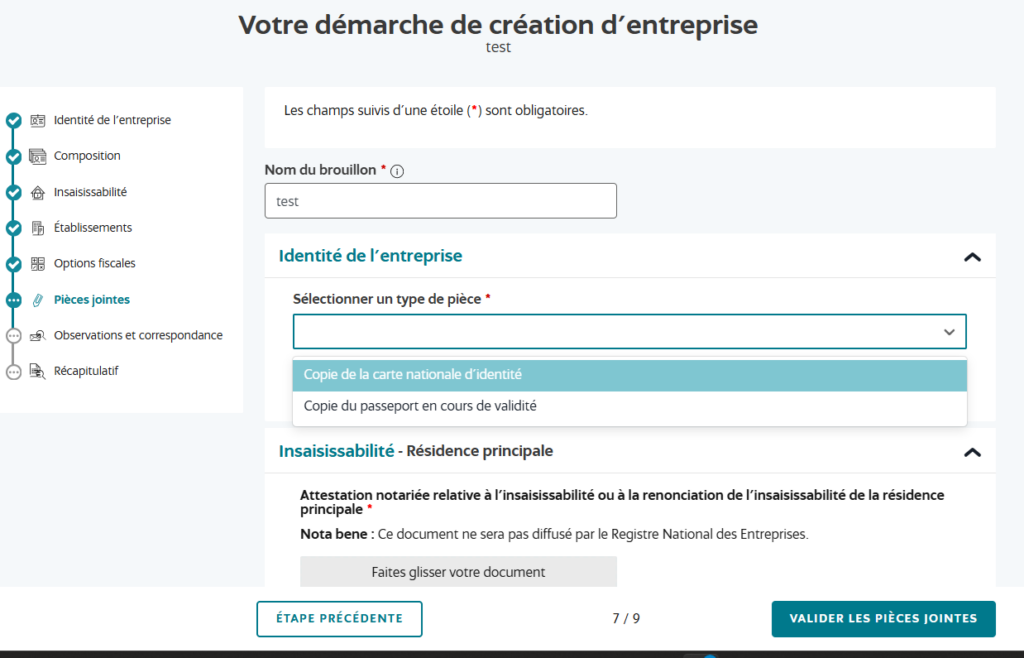1024x658 pixels.
Task: Select the Pièces jointes step
Action: [91, 300]
